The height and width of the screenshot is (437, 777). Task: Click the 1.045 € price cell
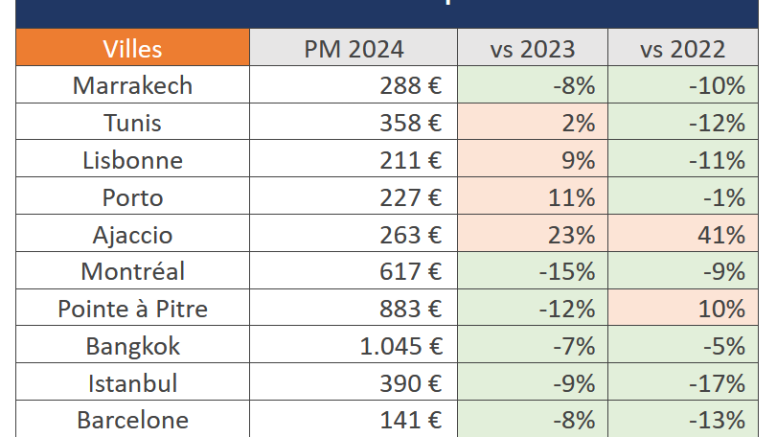pos(353,346)
